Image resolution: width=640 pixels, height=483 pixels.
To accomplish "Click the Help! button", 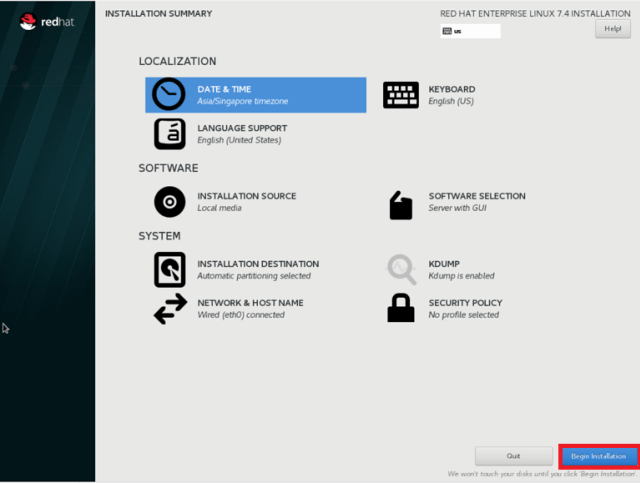I will [613, 29].
